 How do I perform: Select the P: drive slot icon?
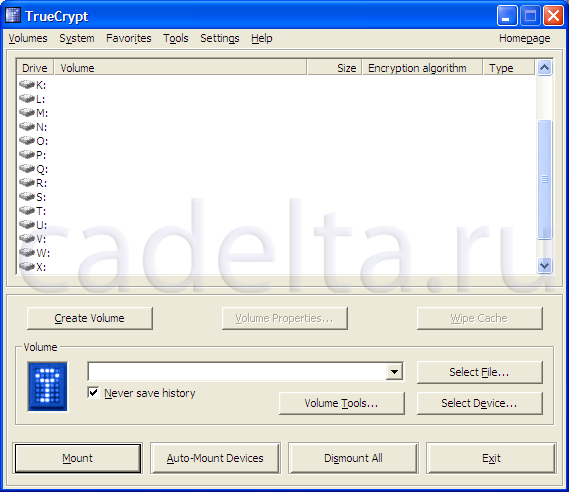click(x=27, y=155)
